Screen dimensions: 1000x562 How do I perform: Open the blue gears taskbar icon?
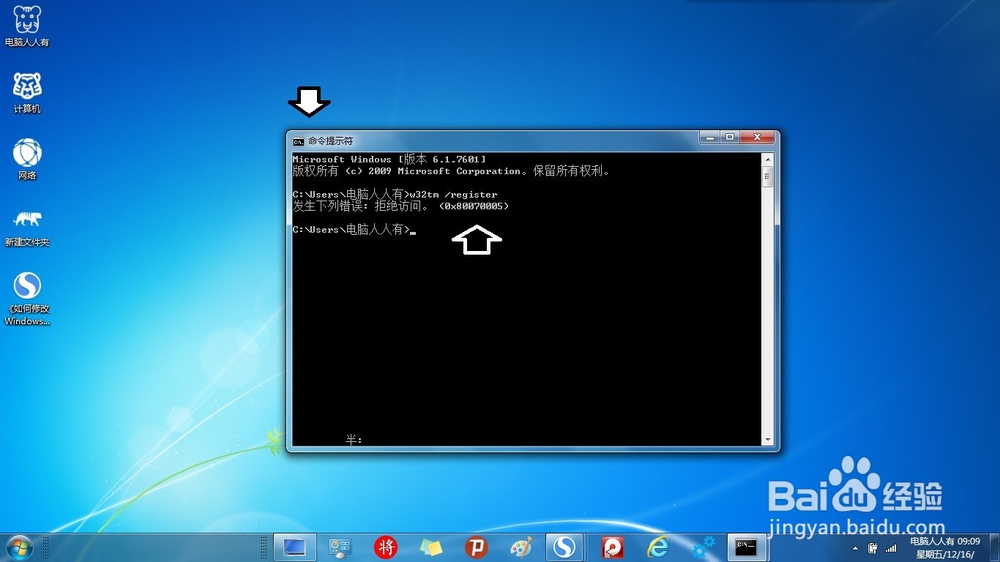pos(703,547)
